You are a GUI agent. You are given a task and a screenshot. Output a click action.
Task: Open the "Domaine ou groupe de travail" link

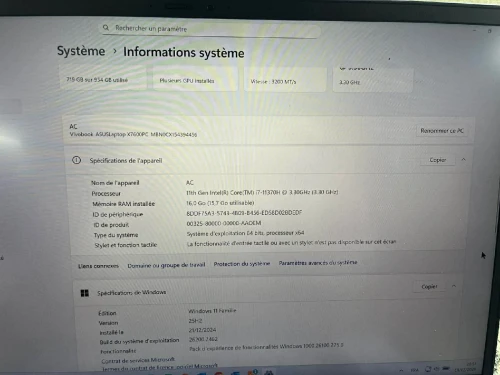pyautogui.click(x=166, y=265)
